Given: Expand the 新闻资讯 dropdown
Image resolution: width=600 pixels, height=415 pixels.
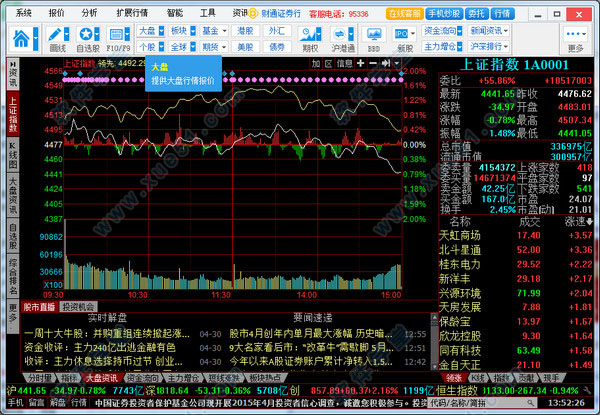Looking at the screenshot, I should pyautogui.click(x=506, y=31).
